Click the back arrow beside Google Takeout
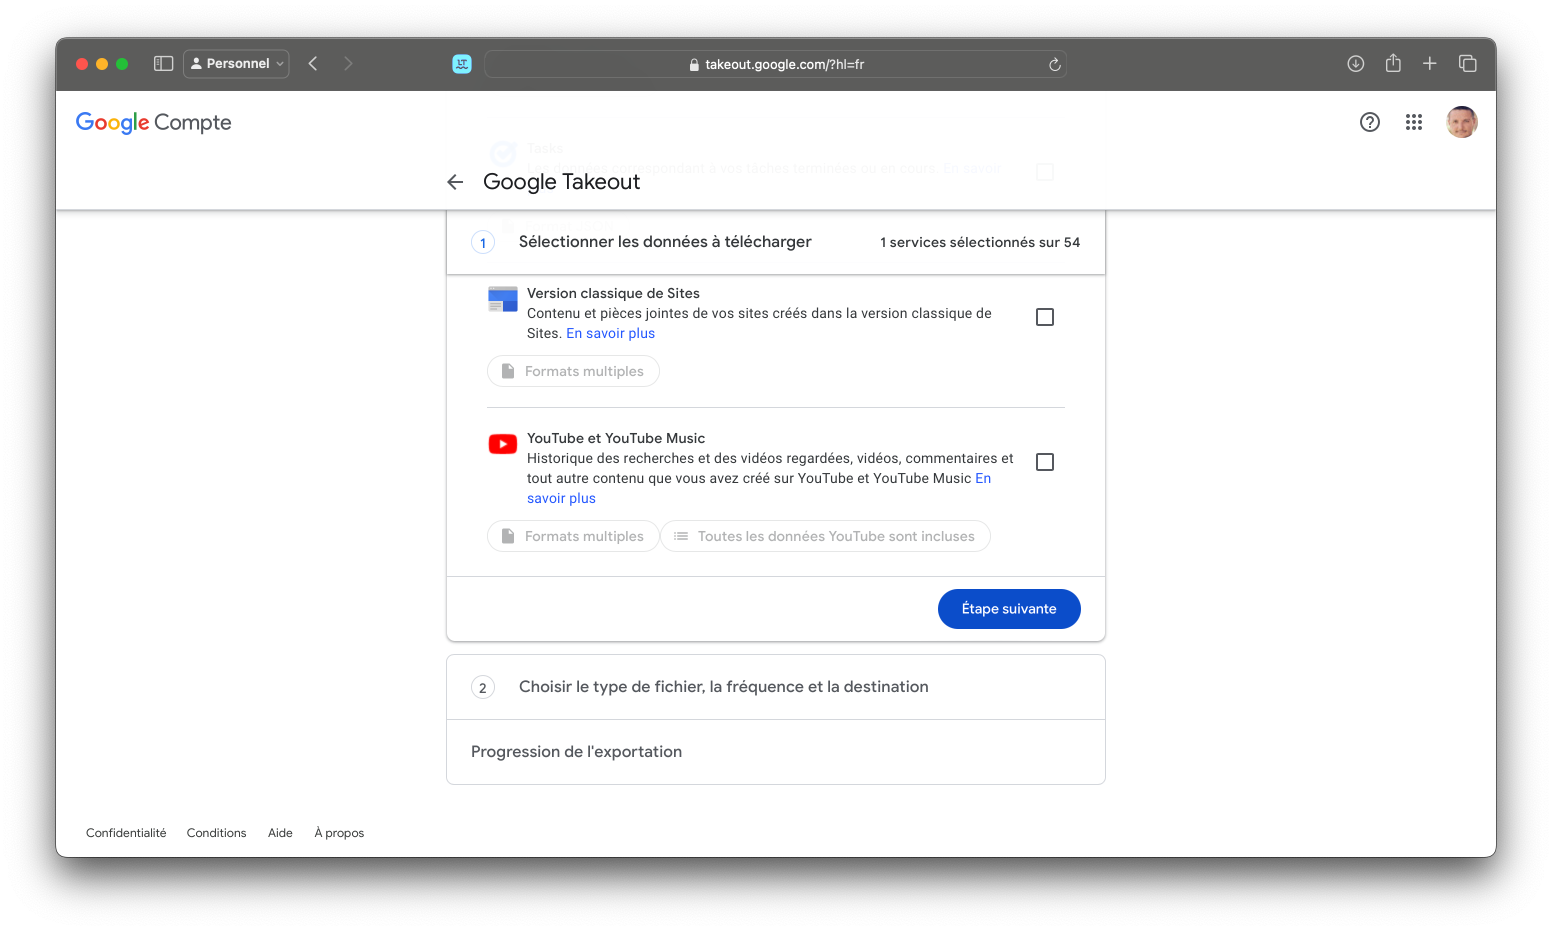The width and height of the screenshot is (1552, 931). (455, 182)
